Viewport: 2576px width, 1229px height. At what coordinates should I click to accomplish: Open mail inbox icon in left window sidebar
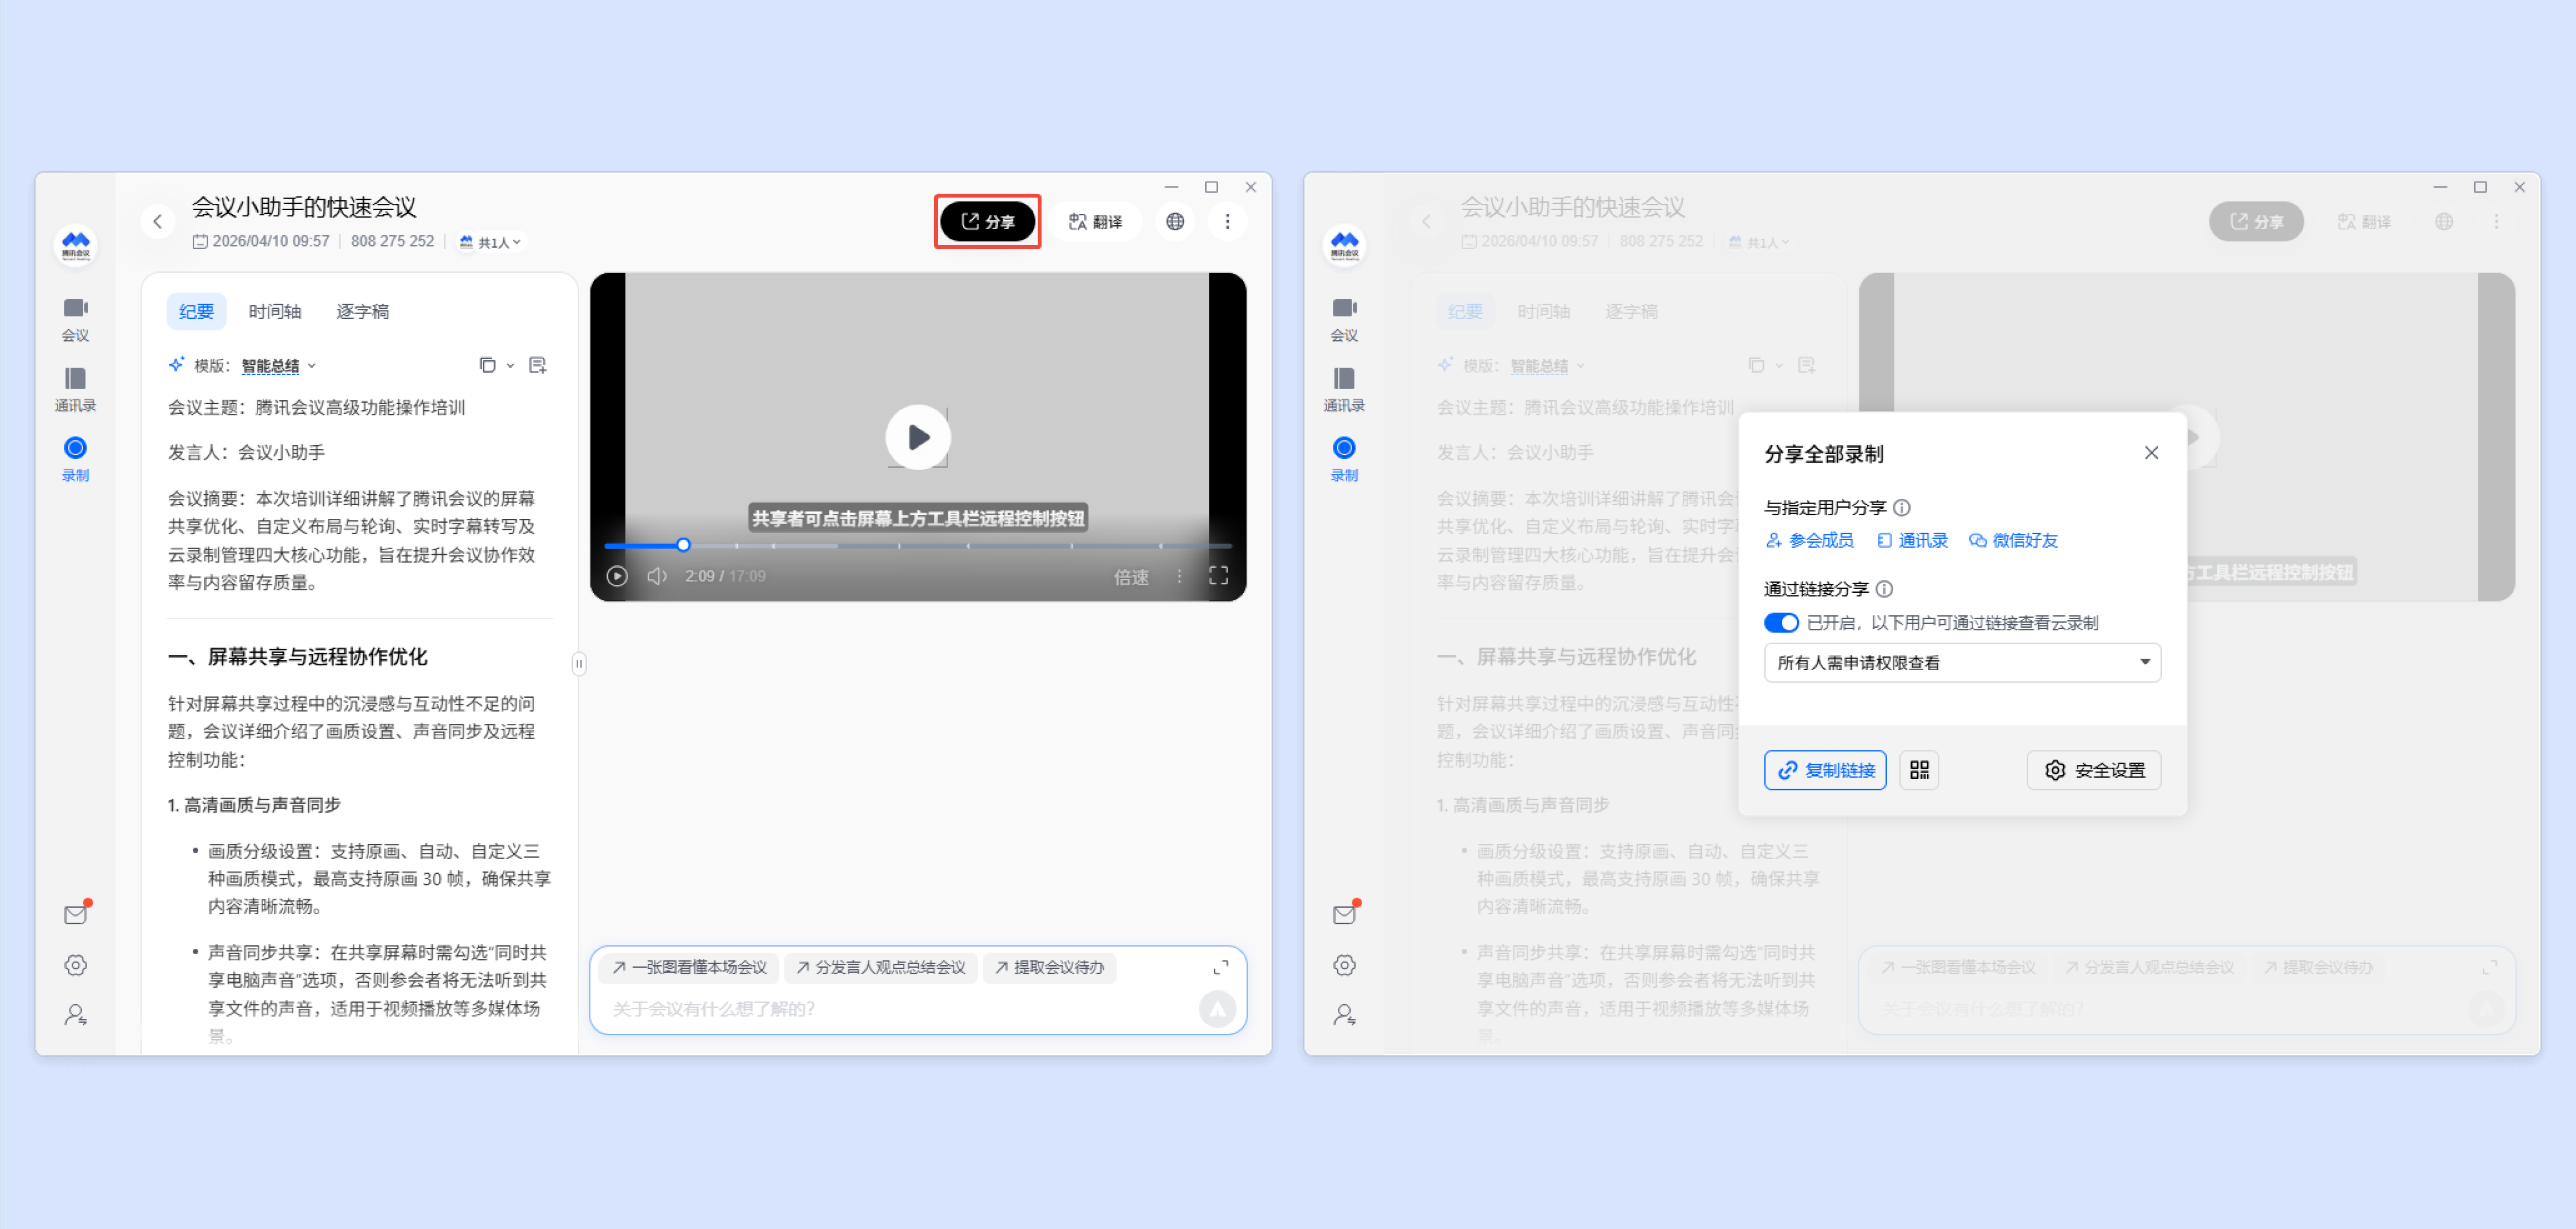click(x=76, y=913)
